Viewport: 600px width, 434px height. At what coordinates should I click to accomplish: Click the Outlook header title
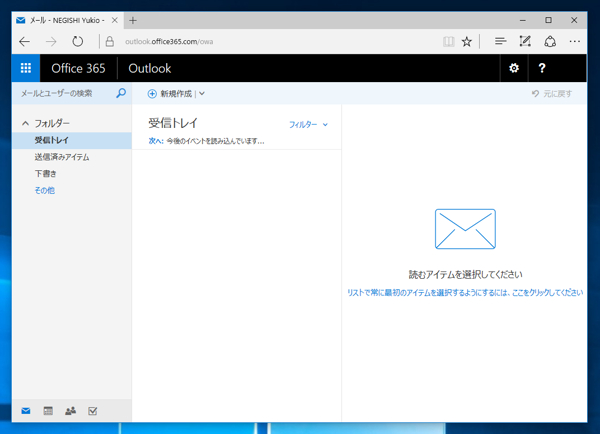tap(150, 68)
